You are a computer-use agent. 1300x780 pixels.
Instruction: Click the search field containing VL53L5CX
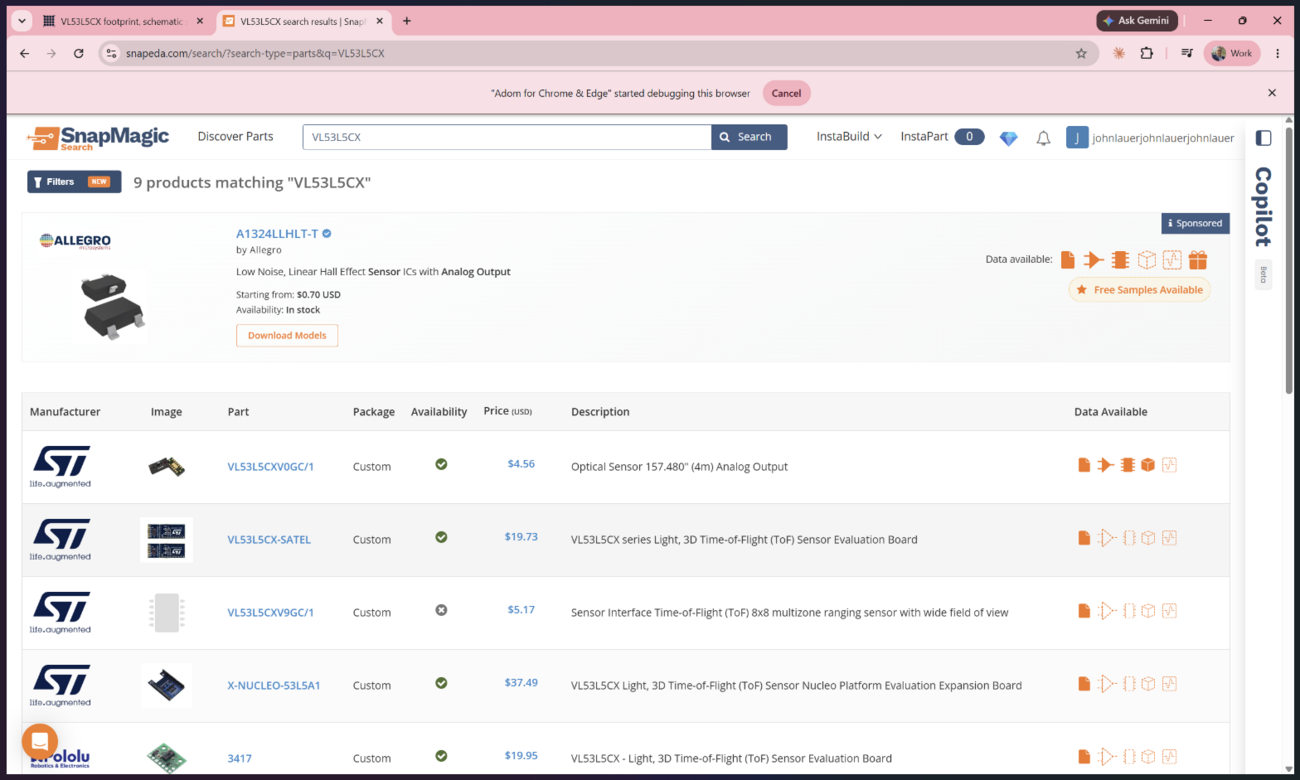pos(507,137)
